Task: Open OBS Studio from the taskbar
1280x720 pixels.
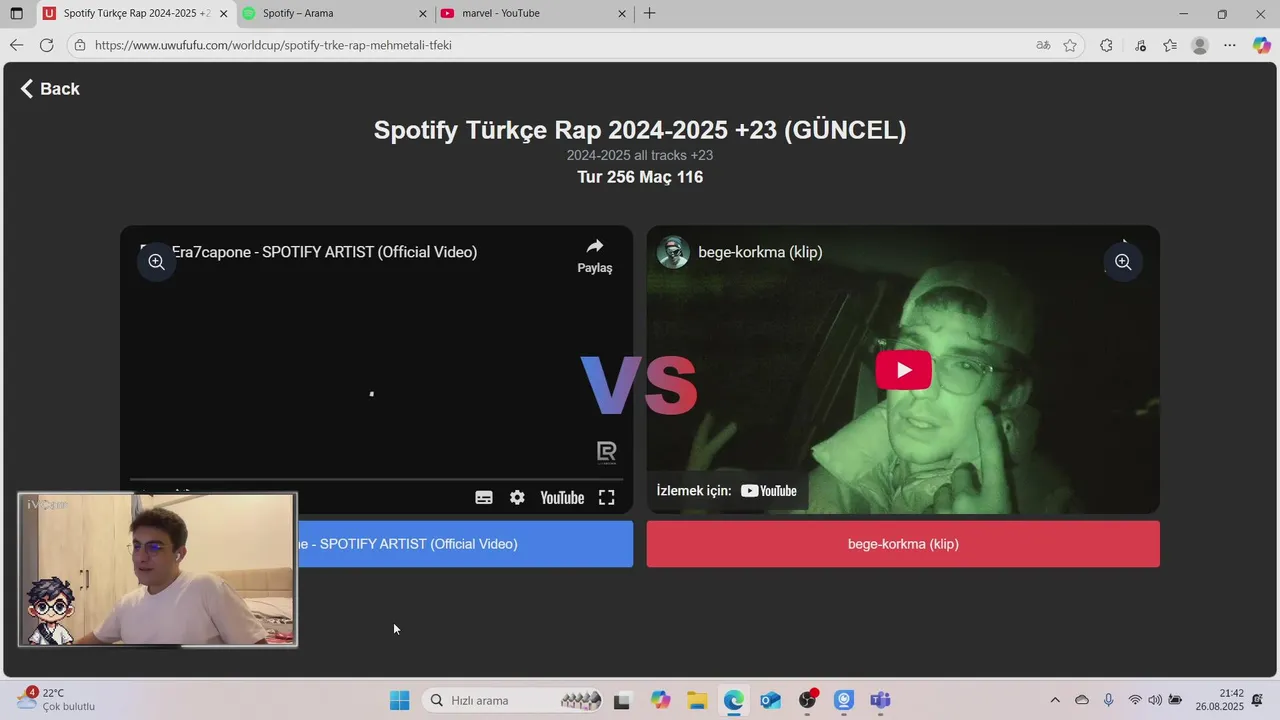Action: pyautogui.click(x=807, y=700)
